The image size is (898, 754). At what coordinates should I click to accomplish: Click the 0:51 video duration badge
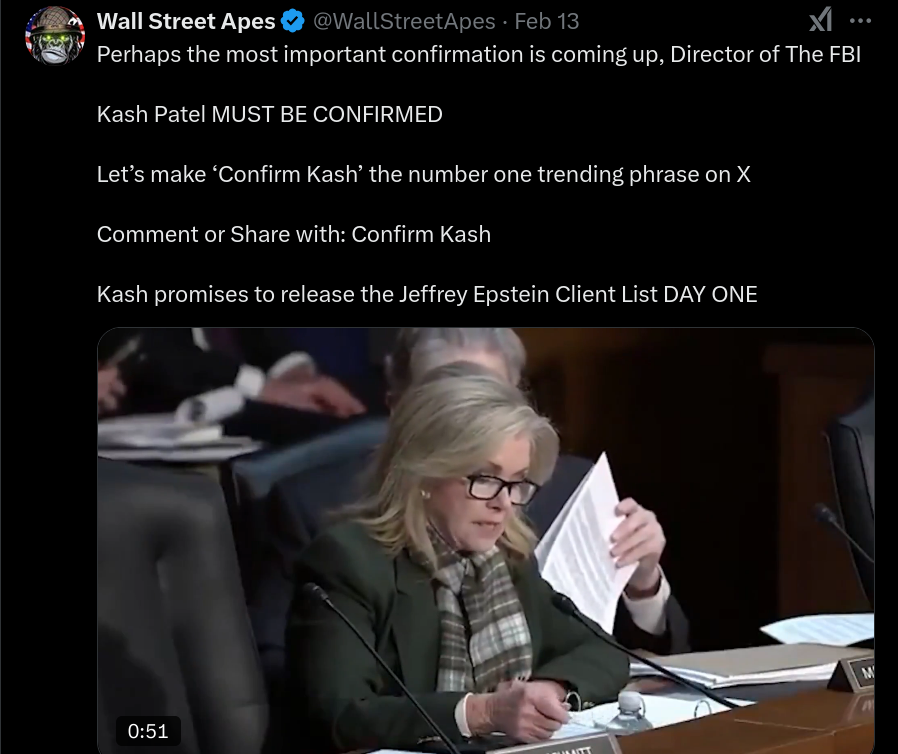pyautogui.click(x=148, y=731)
